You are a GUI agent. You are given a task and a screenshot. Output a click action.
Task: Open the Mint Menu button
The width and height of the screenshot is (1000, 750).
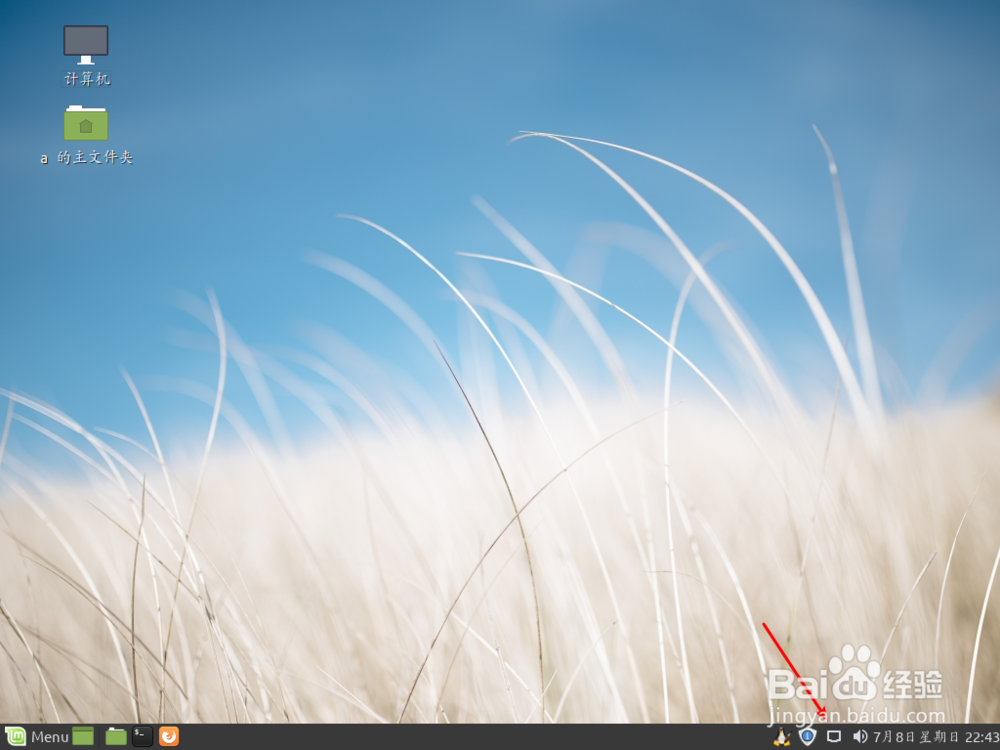click(36, 737)
